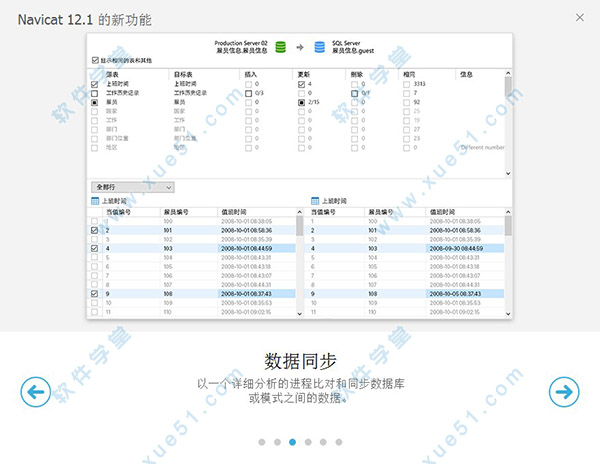This screenshot has height=464, width=600.
Task: Jump to the fourth pagination dot
Action: click(308, 442)
